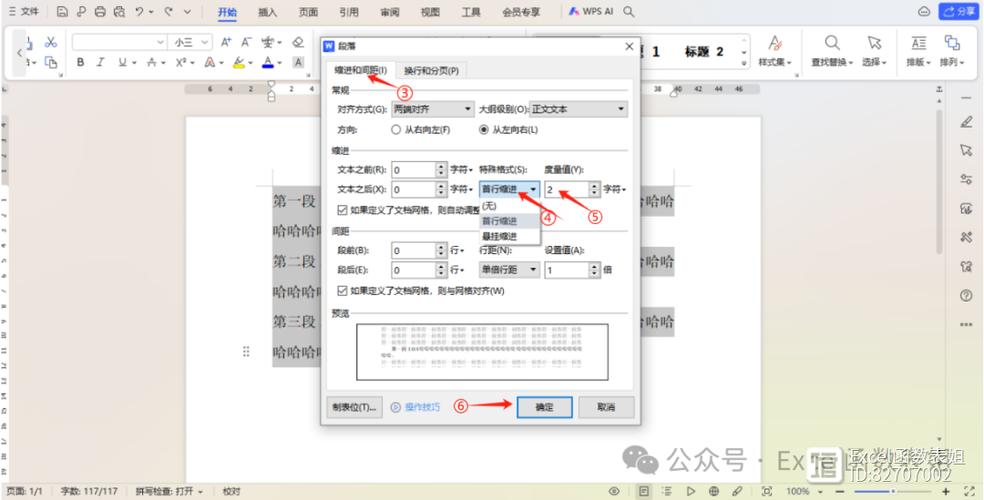
Task: Click the font color A swatch
Action: point(268,62)
